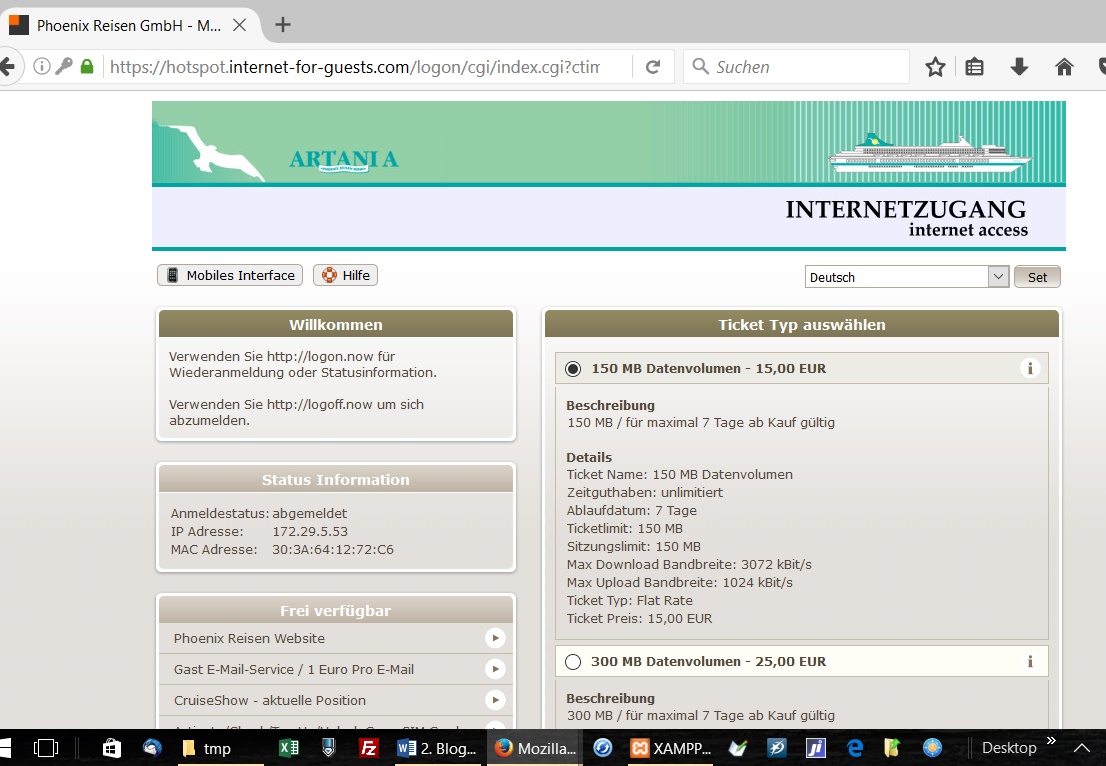
Task: Click the bookmark star icon
Action: coord(935,67)
